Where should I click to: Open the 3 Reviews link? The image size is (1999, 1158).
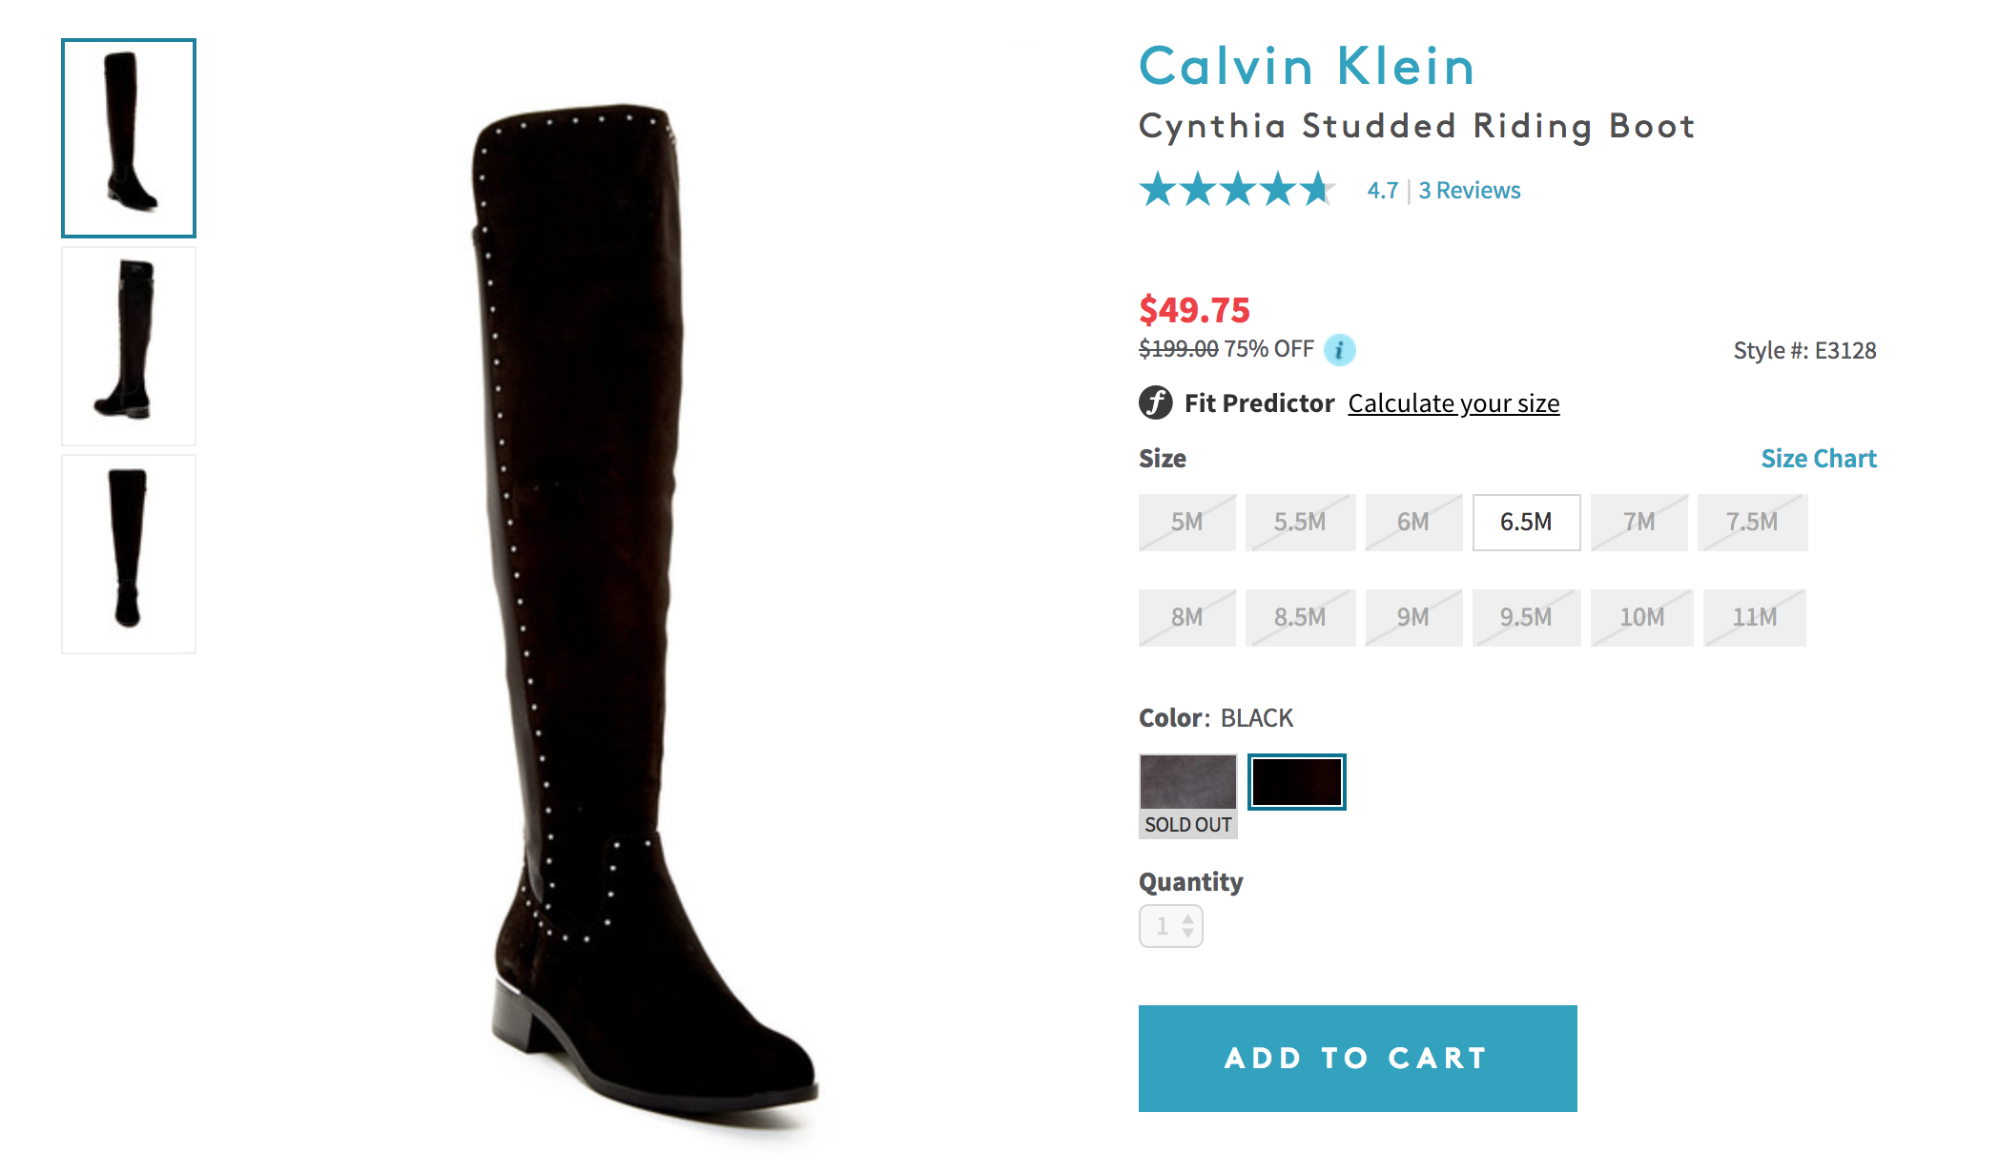tap(1469, 190)
